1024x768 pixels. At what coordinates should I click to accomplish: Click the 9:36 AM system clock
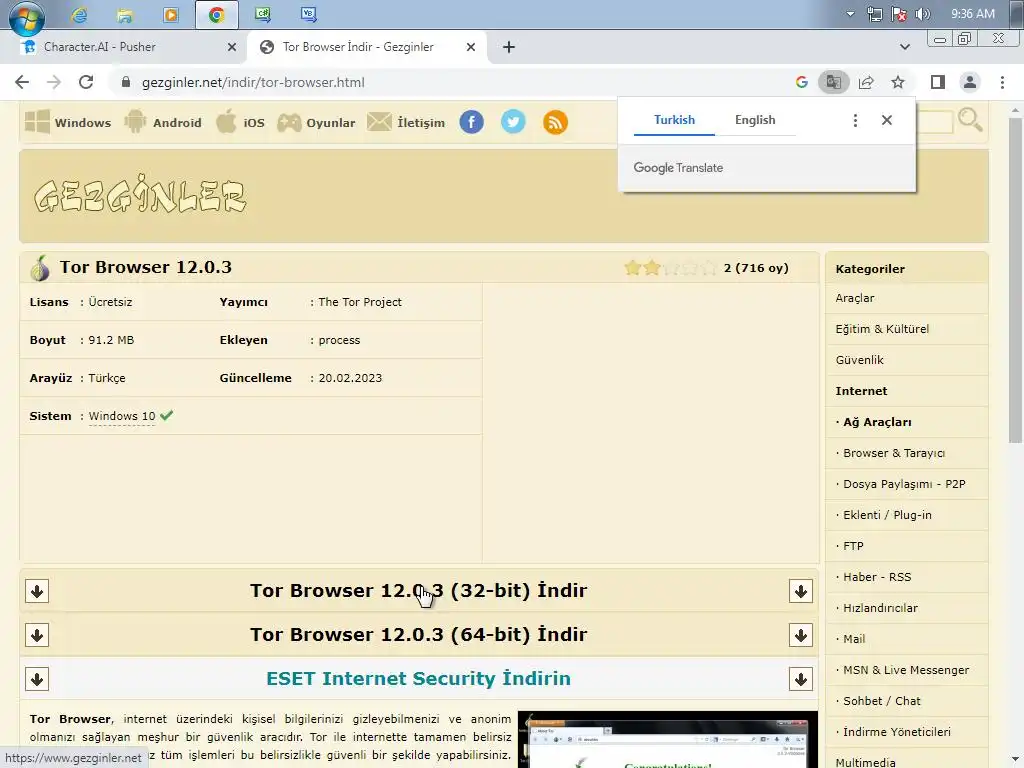pos(973,14)
